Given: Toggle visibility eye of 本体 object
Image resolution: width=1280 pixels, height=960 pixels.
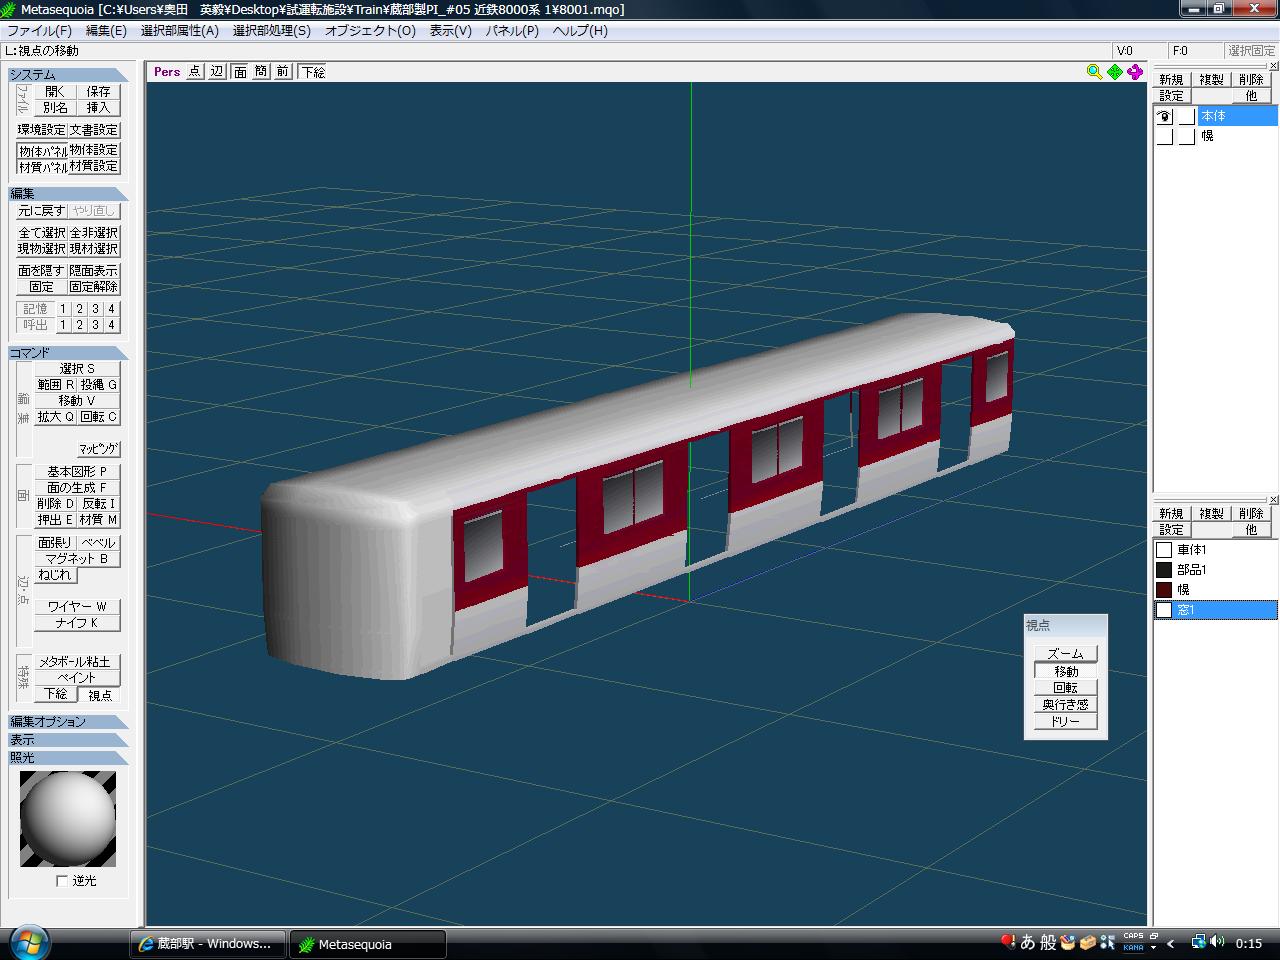Looking at the screenshot, I should 1165,116.
